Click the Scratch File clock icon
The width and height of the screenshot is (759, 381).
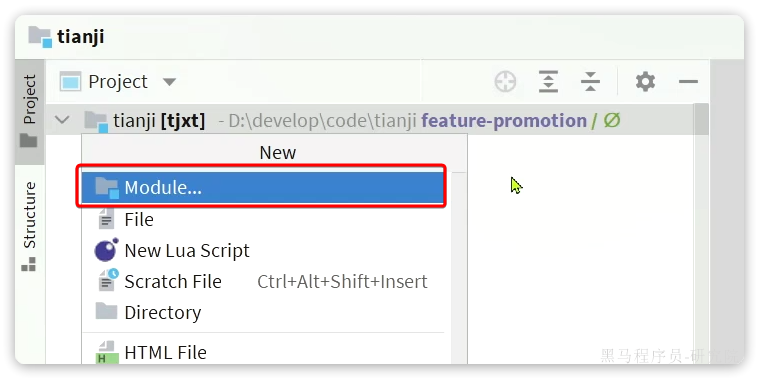[x=108, y=280]
